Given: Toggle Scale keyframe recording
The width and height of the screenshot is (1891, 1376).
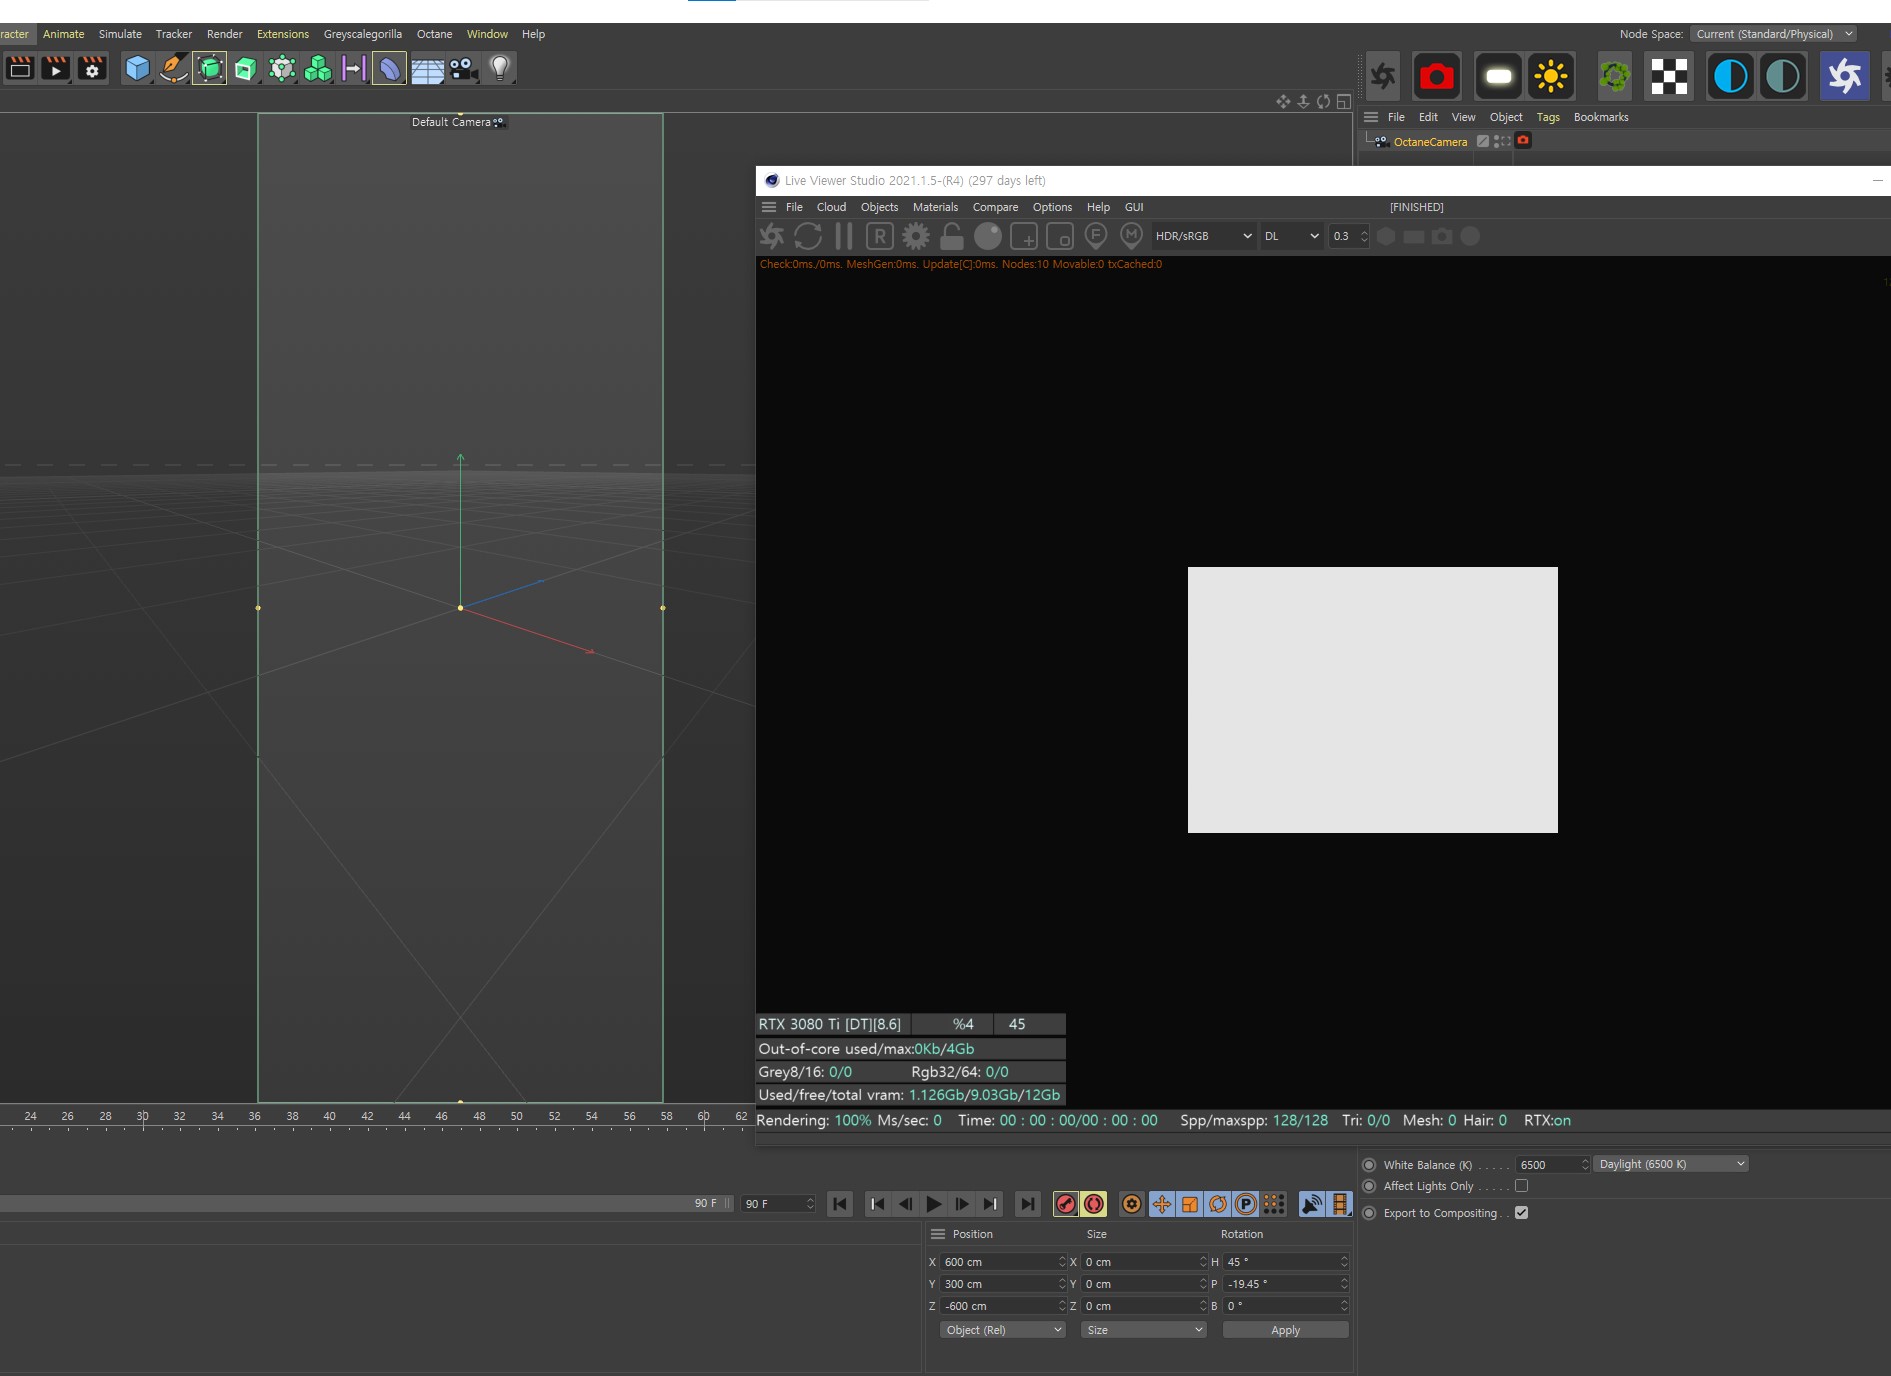Looking at the screenshot, I should [1190, 1204].
